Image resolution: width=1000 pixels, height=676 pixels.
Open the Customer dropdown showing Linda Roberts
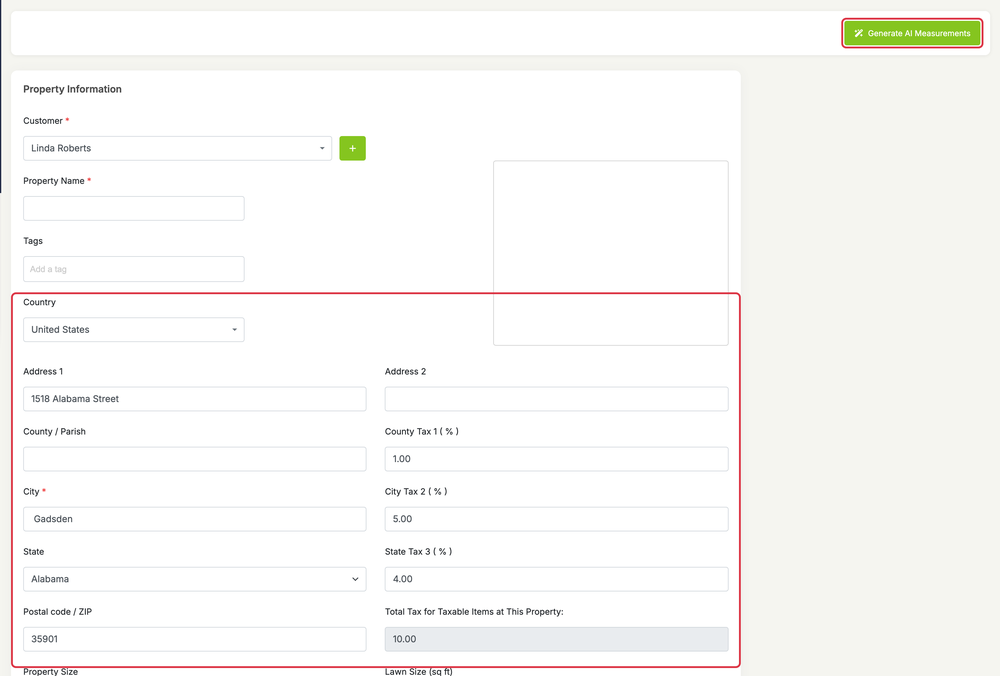[177, 149]
